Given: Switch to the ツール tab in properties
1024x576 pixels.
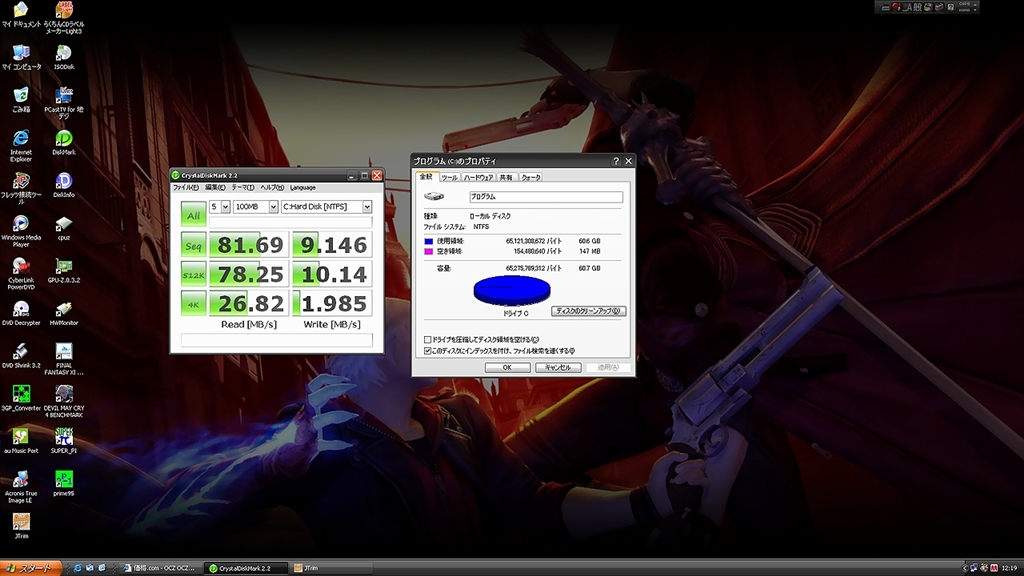Looking at the screenshot, I should 449,178.
